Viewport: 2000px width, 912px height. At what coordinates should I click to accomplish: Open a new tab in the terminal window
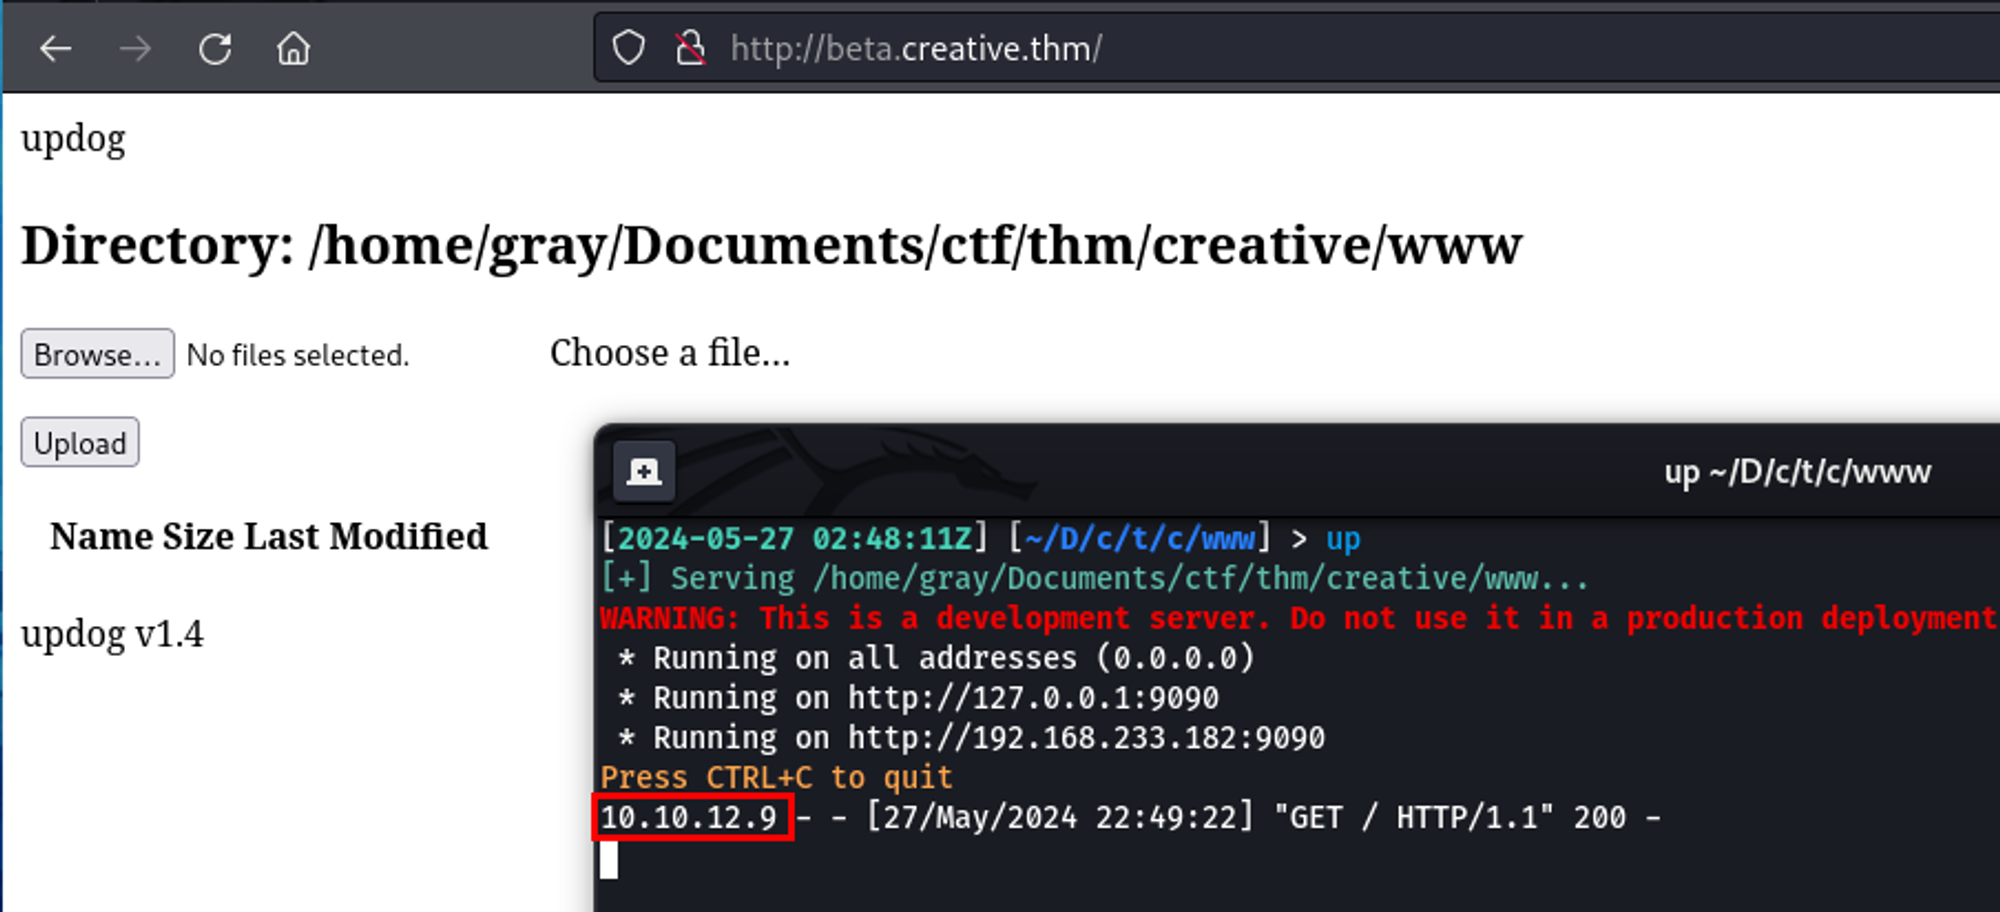click(x=644, y=471)
